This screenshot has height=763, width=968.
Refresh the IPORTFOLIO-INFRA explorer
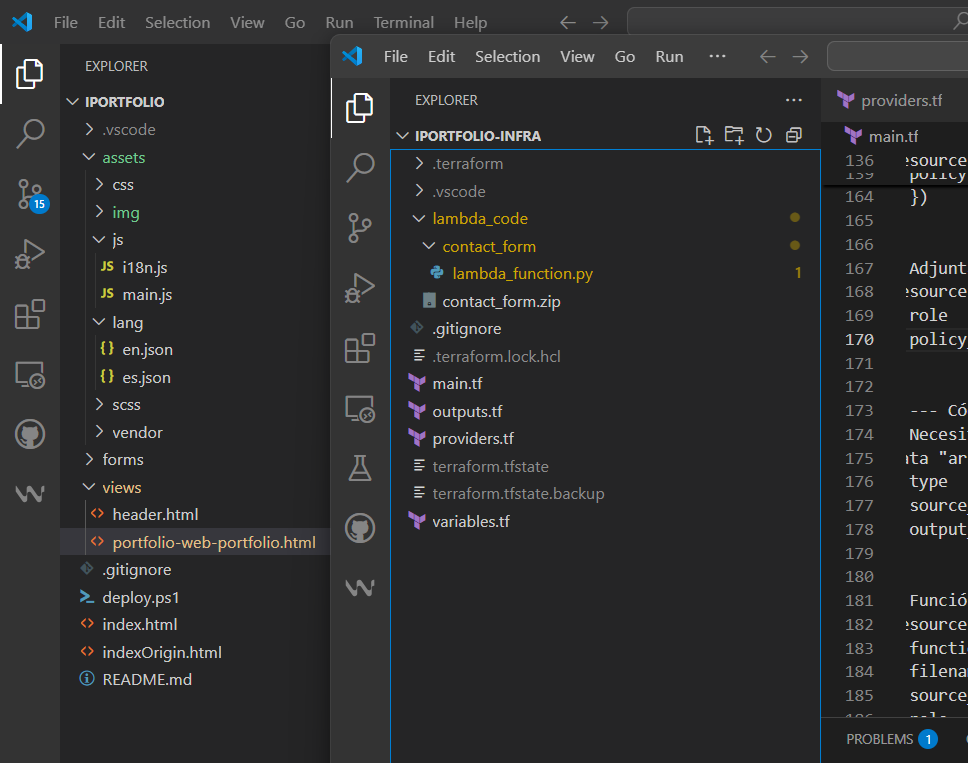[x=763, y=134]
